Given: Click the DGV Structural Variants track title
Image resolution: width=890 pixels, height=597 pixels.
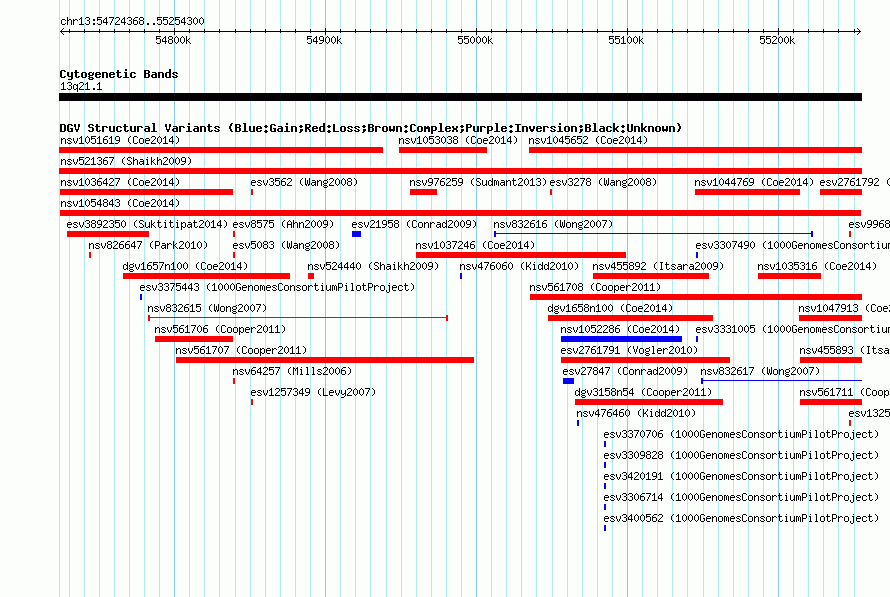Looking at the screenshot, I should point(371,128).
